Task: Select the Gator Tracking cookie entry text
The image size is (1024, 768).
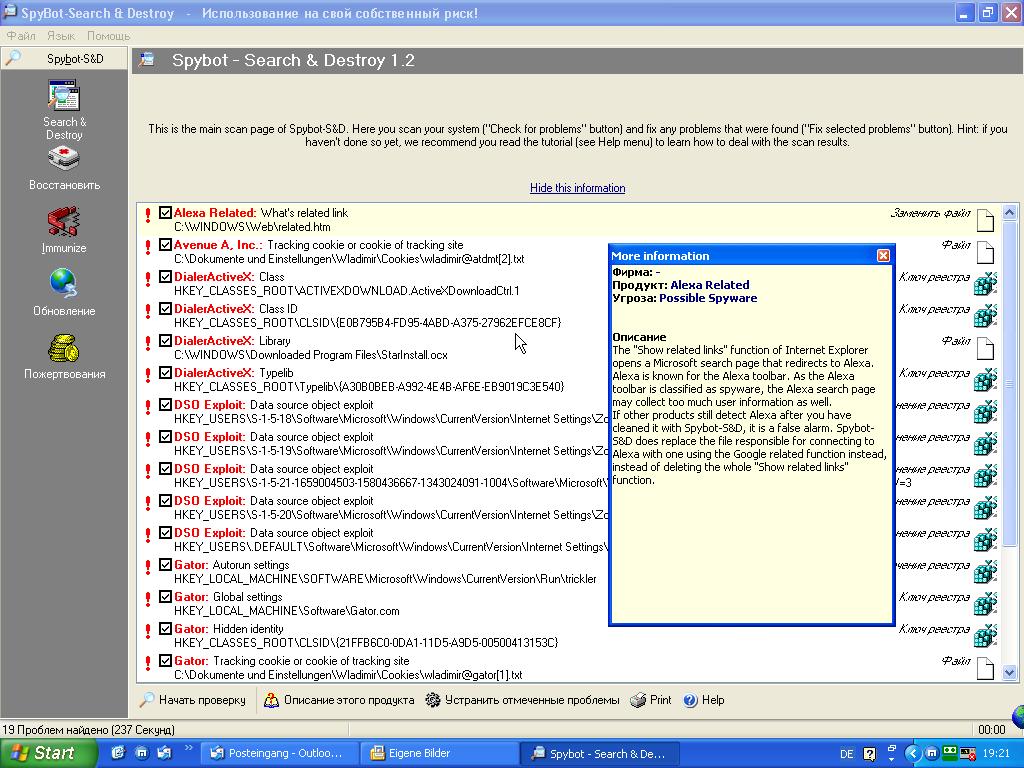Action: point(292,661)
